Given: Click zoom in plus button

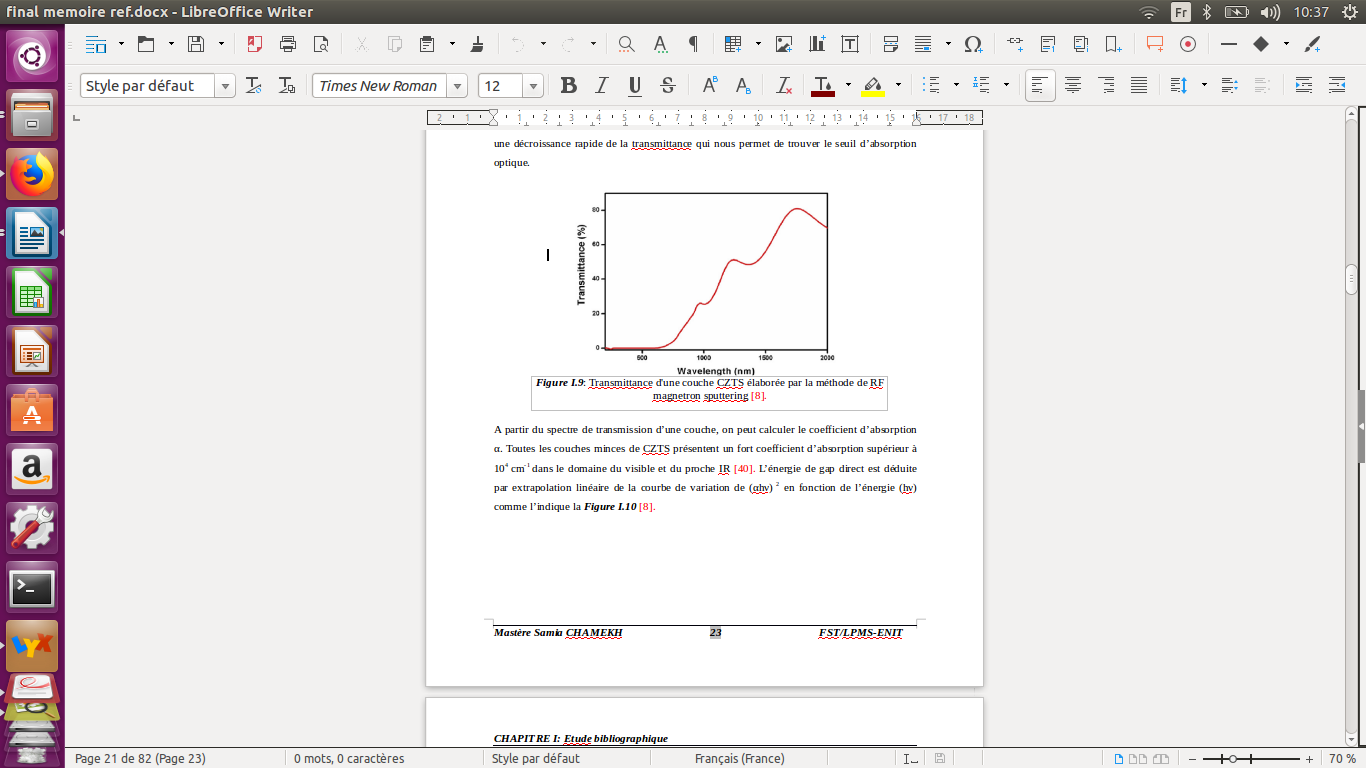Looking at the screenshot, I should click(1310, 759).
